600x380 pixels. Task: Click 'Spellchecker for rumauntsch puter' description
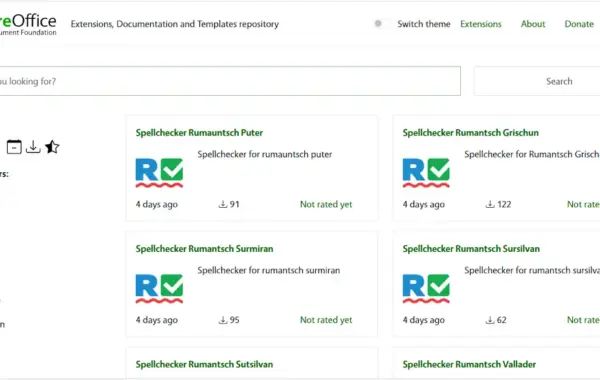pyautogui.click(x=265, y=154)
